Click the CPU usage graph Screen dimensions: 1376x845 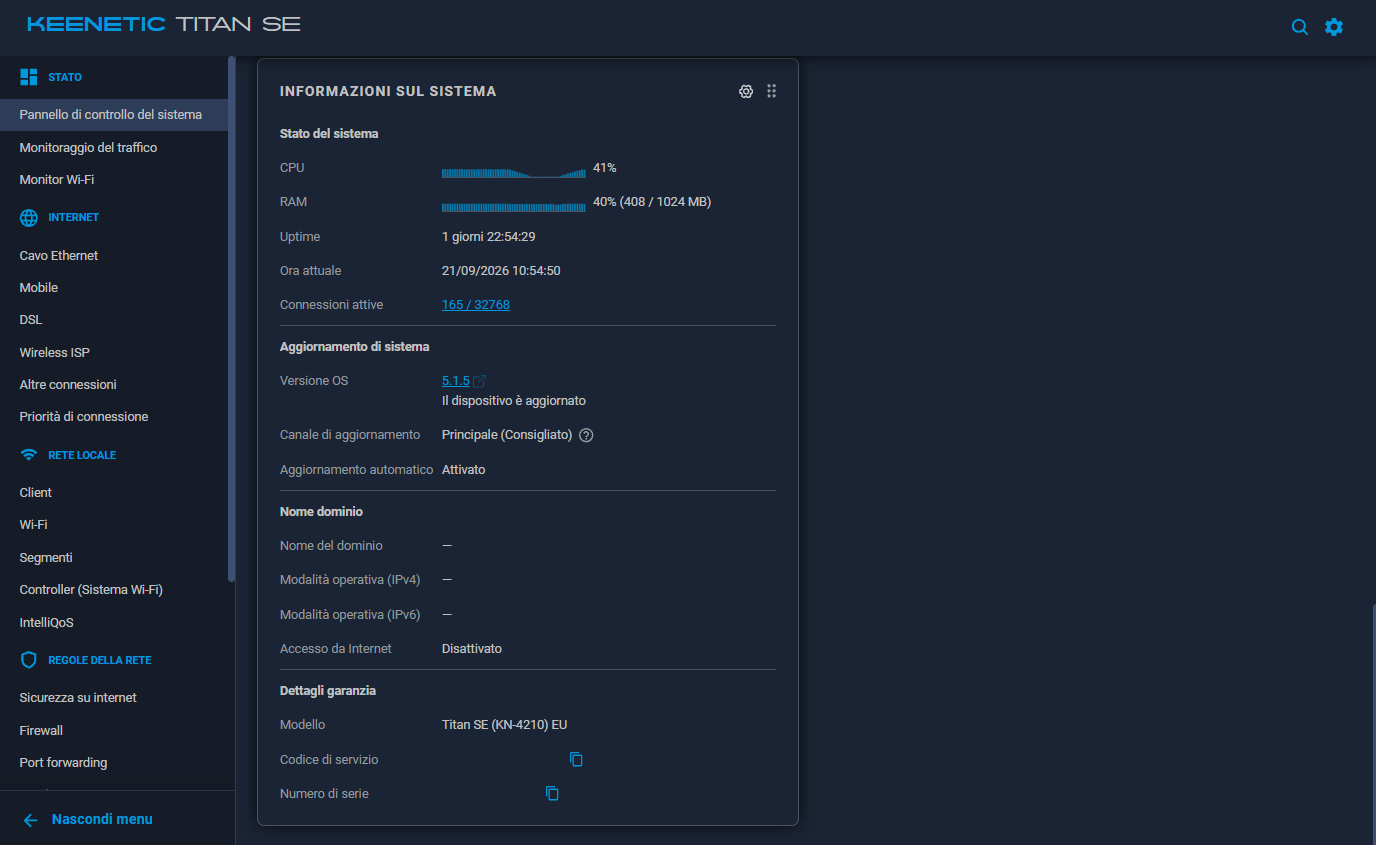point(514,172)
